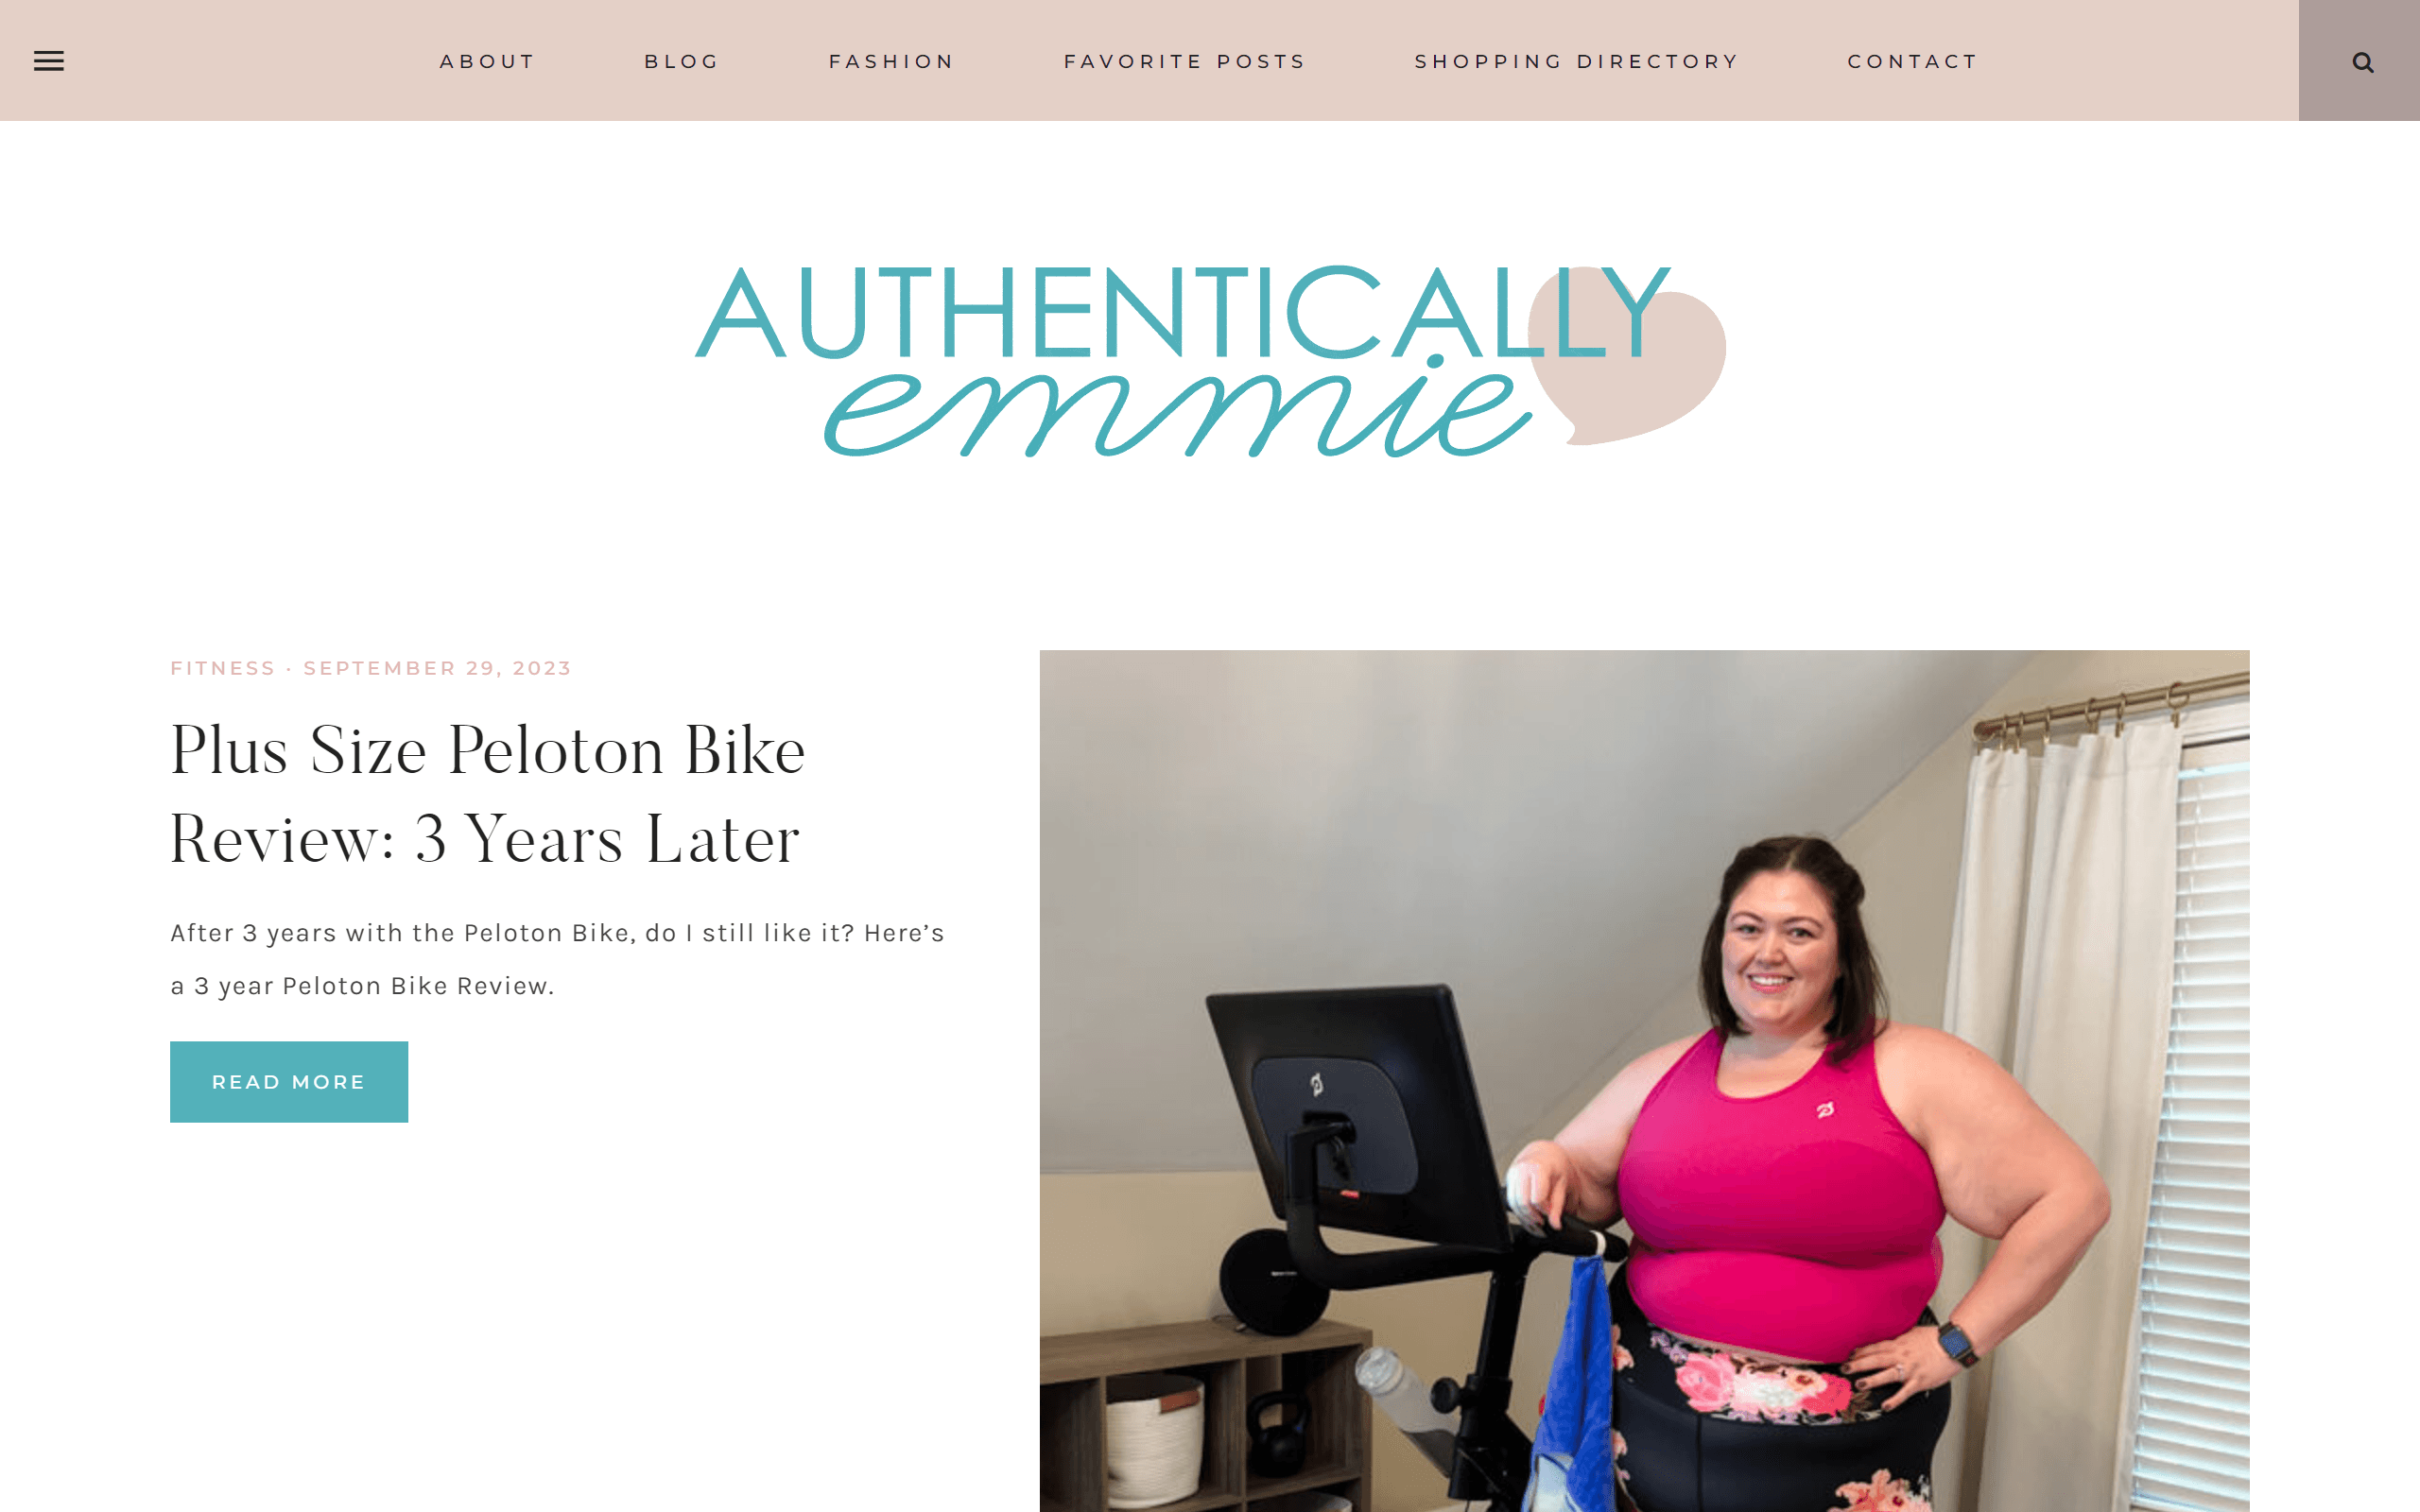Screen dimensions: 2420x1512
Task: Click the AUTHENTICALLY word in the logo
Action: coord(1182,312)
